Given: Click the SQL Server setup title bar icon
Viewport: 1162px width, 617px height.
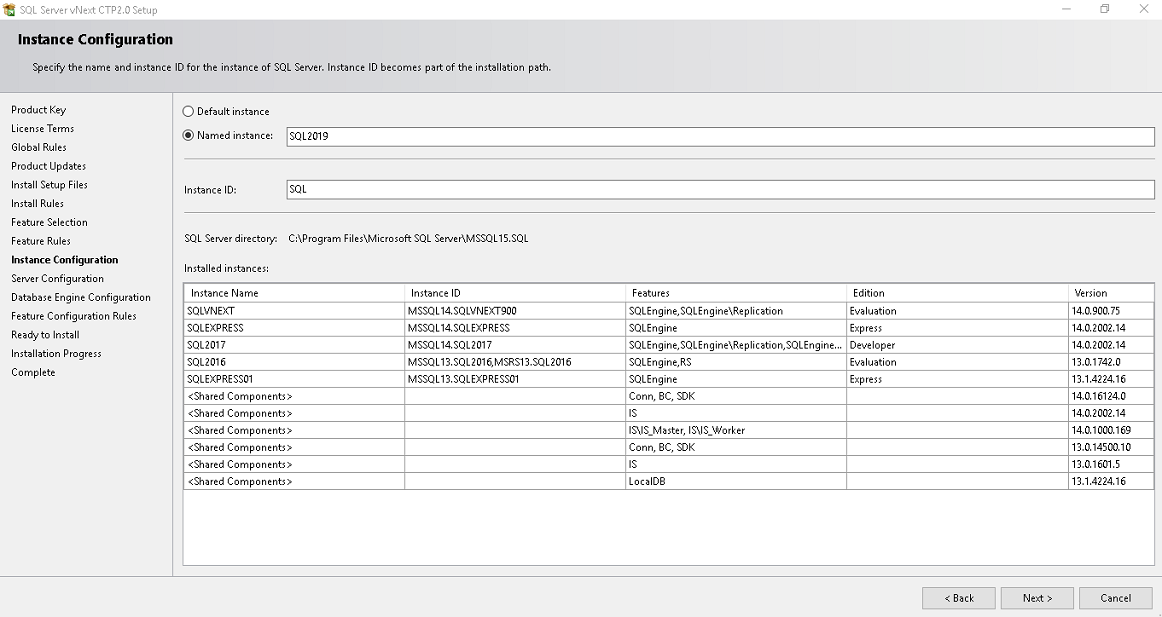Looking at the screenshot, I should click(x=9, y=10).
